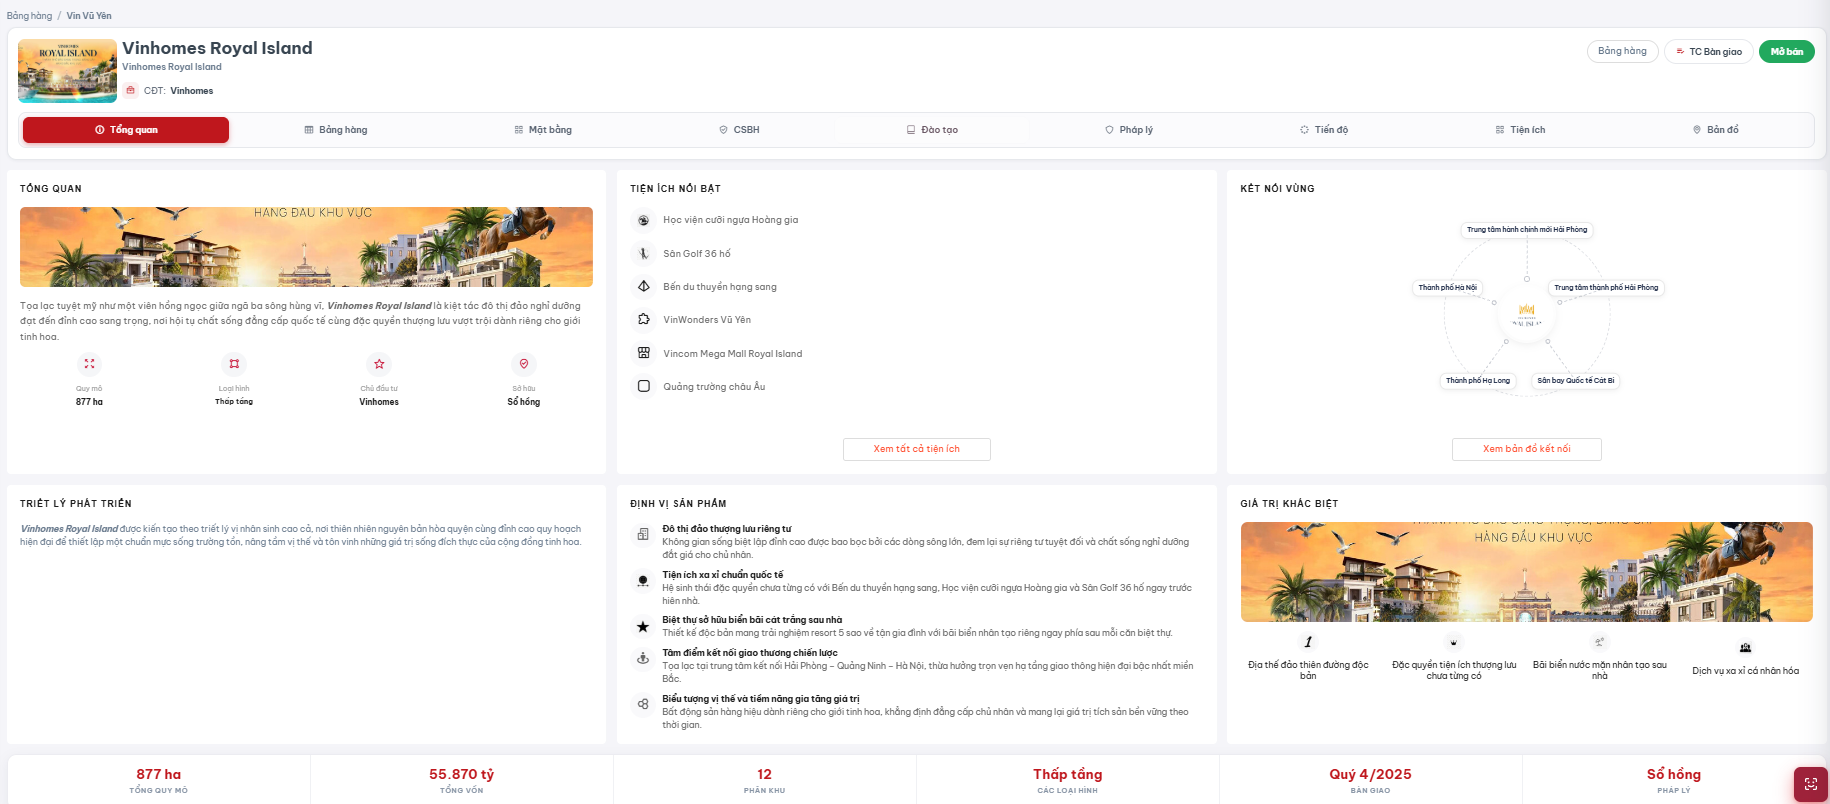Click the horse riding academy amenity icon
This screenshot has width=1830, height=804.
[x=644, y=220]
